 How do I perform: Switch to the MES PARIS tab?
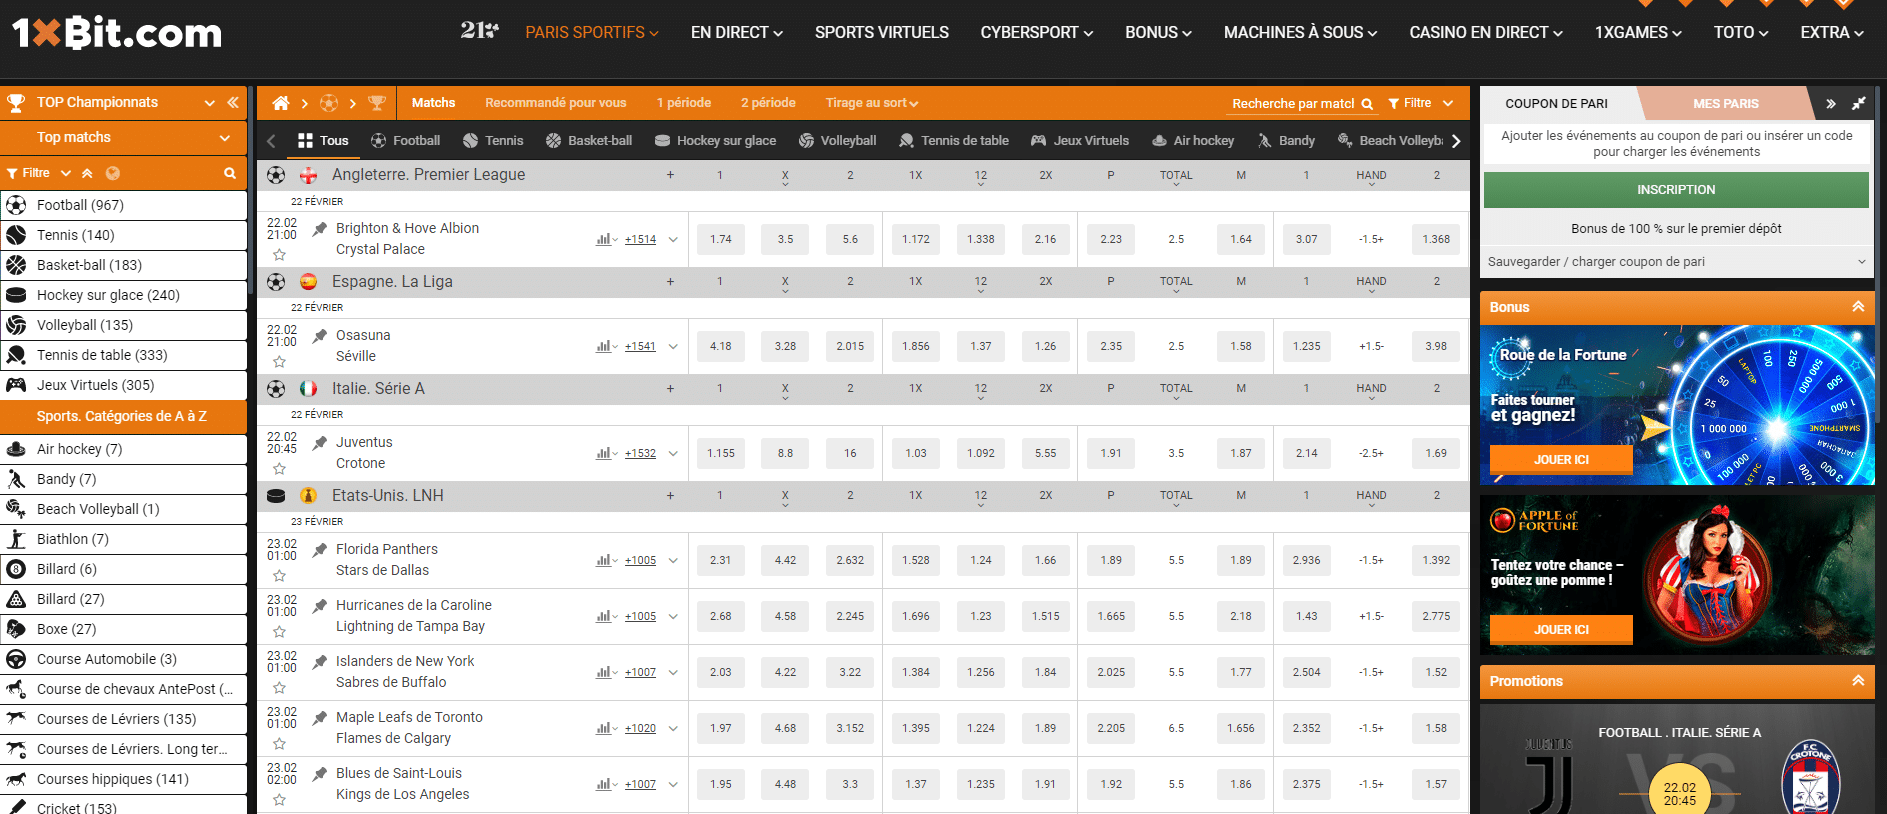coord(1725,103)
